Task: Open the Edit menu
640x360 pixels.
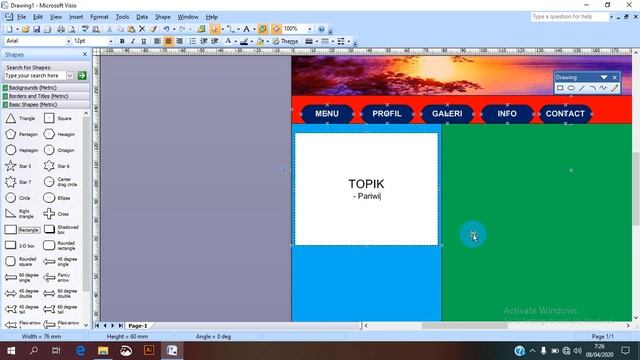Action: pos(38,17)
